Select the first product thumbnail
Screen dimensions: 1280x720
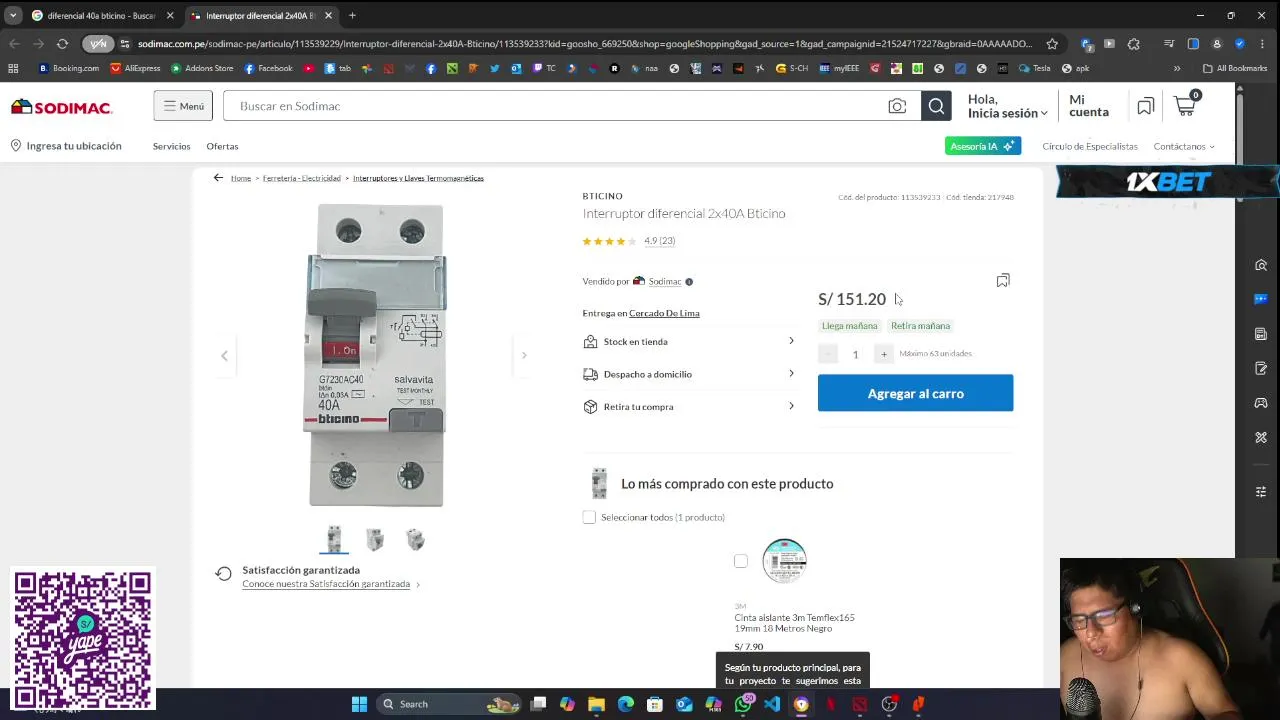click(334, 539)
